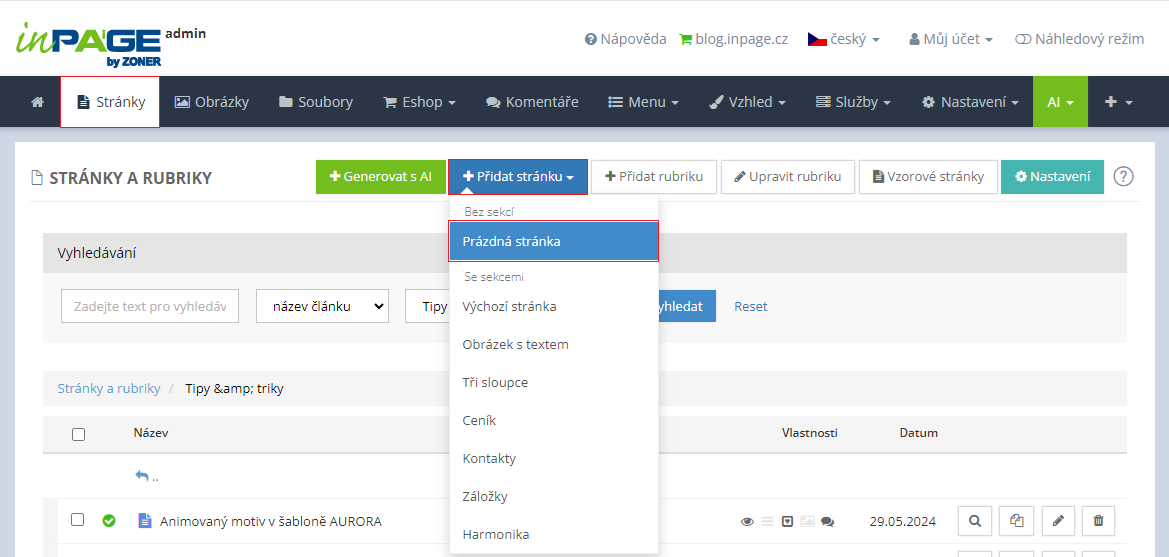Image resolution: width=1169 pixels, height=557 pixels.
Task: Toggle Náhledový režim preview mode
Action: point(1079,39)
